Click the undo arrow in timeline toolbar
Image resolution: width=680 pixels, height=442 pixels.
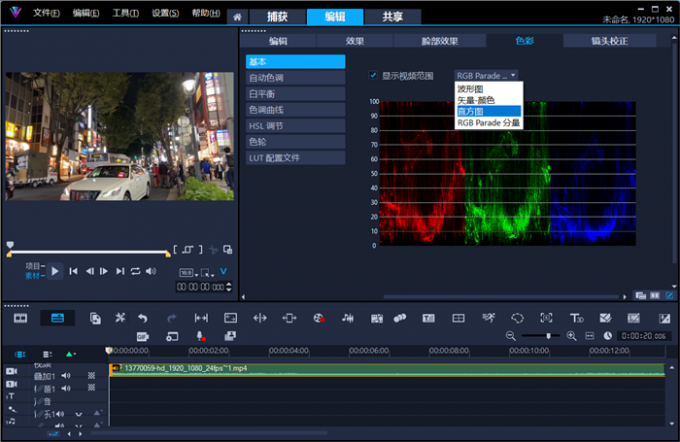pos(143,318)
